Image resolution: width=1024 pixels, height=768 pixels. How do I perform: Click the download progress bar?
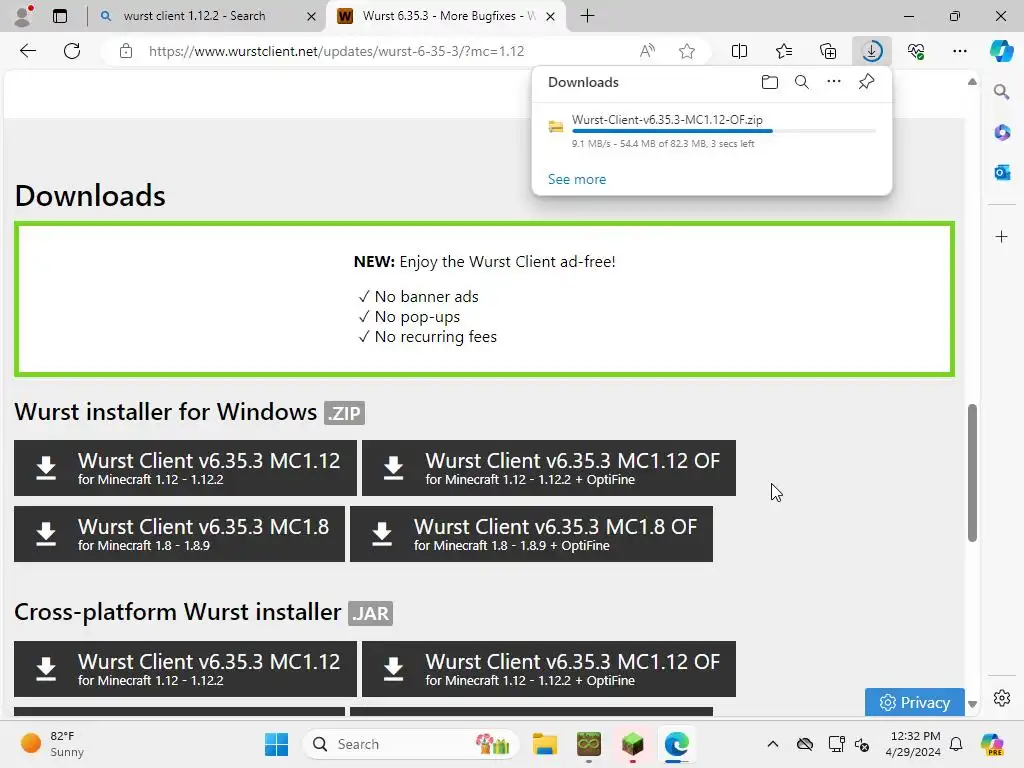724,131
